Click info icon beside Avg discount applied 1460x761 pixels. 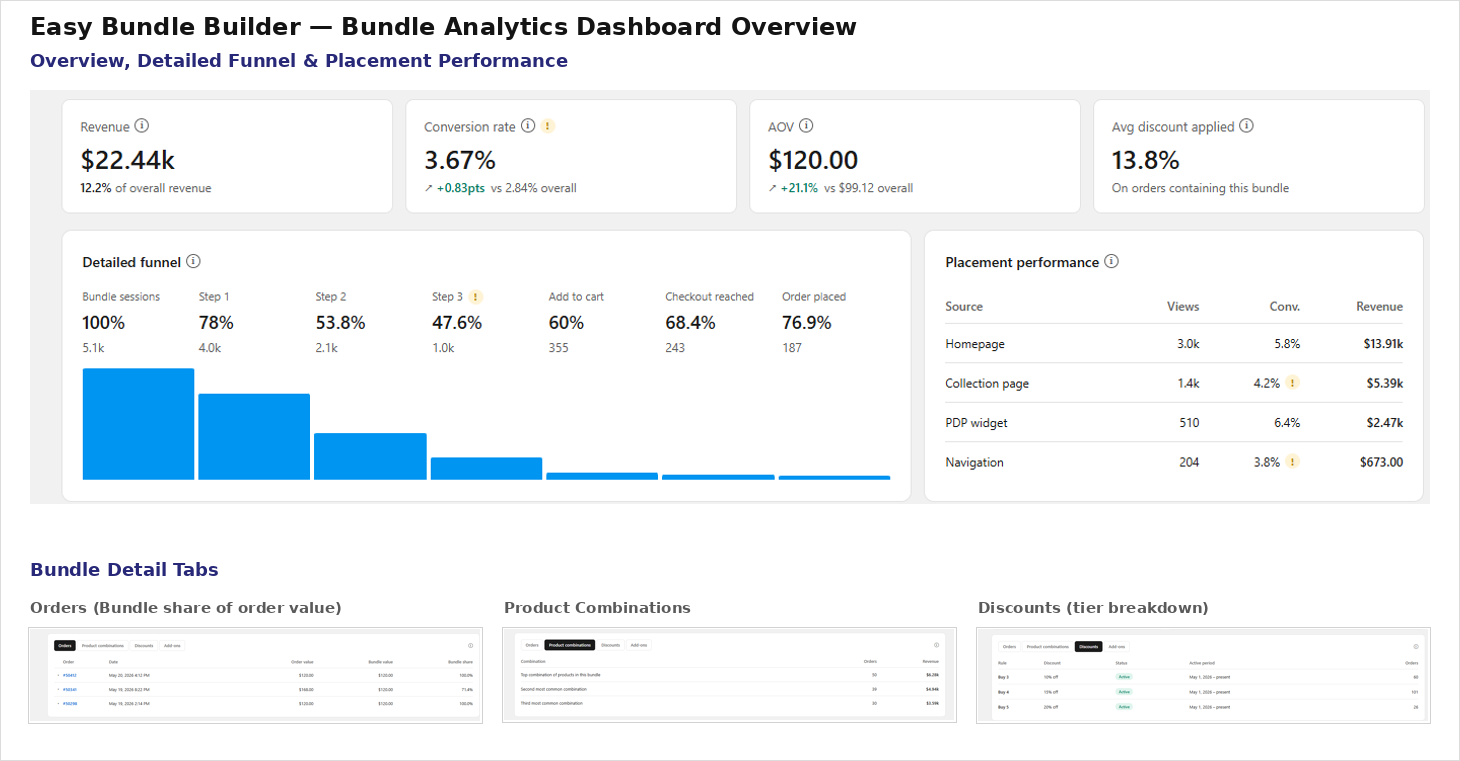[1246, 126]
